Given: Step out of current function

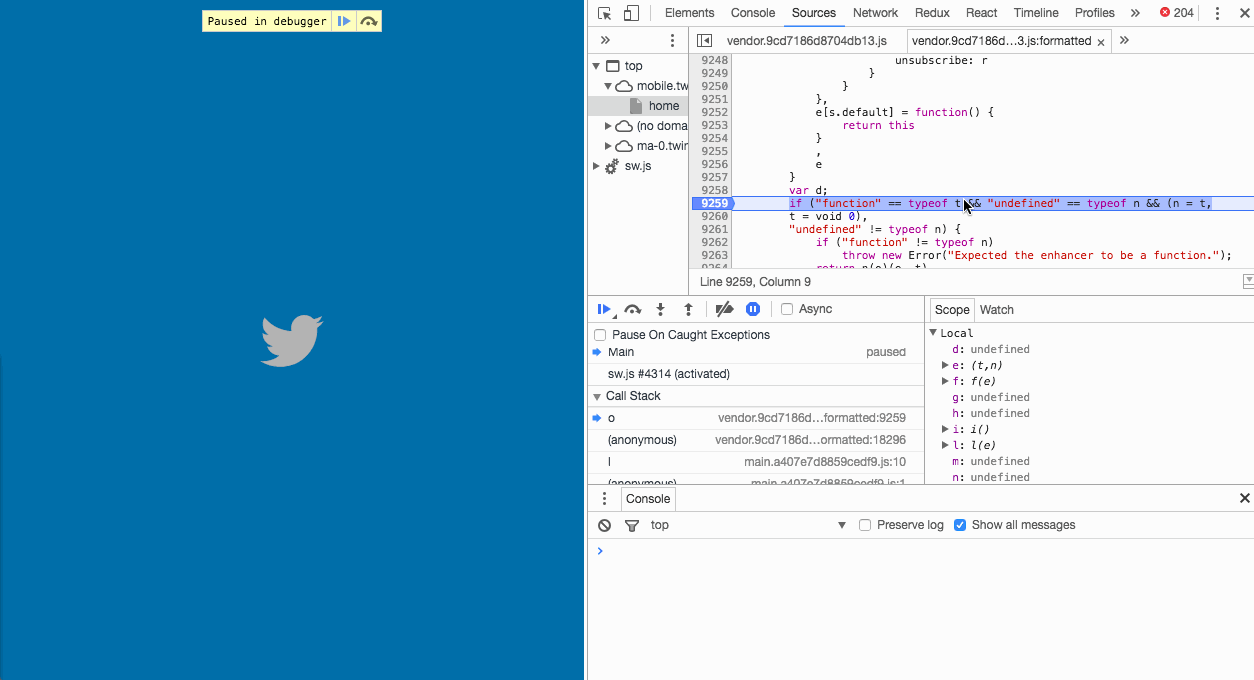Looking at the screenshot, I should click(688, 310).
